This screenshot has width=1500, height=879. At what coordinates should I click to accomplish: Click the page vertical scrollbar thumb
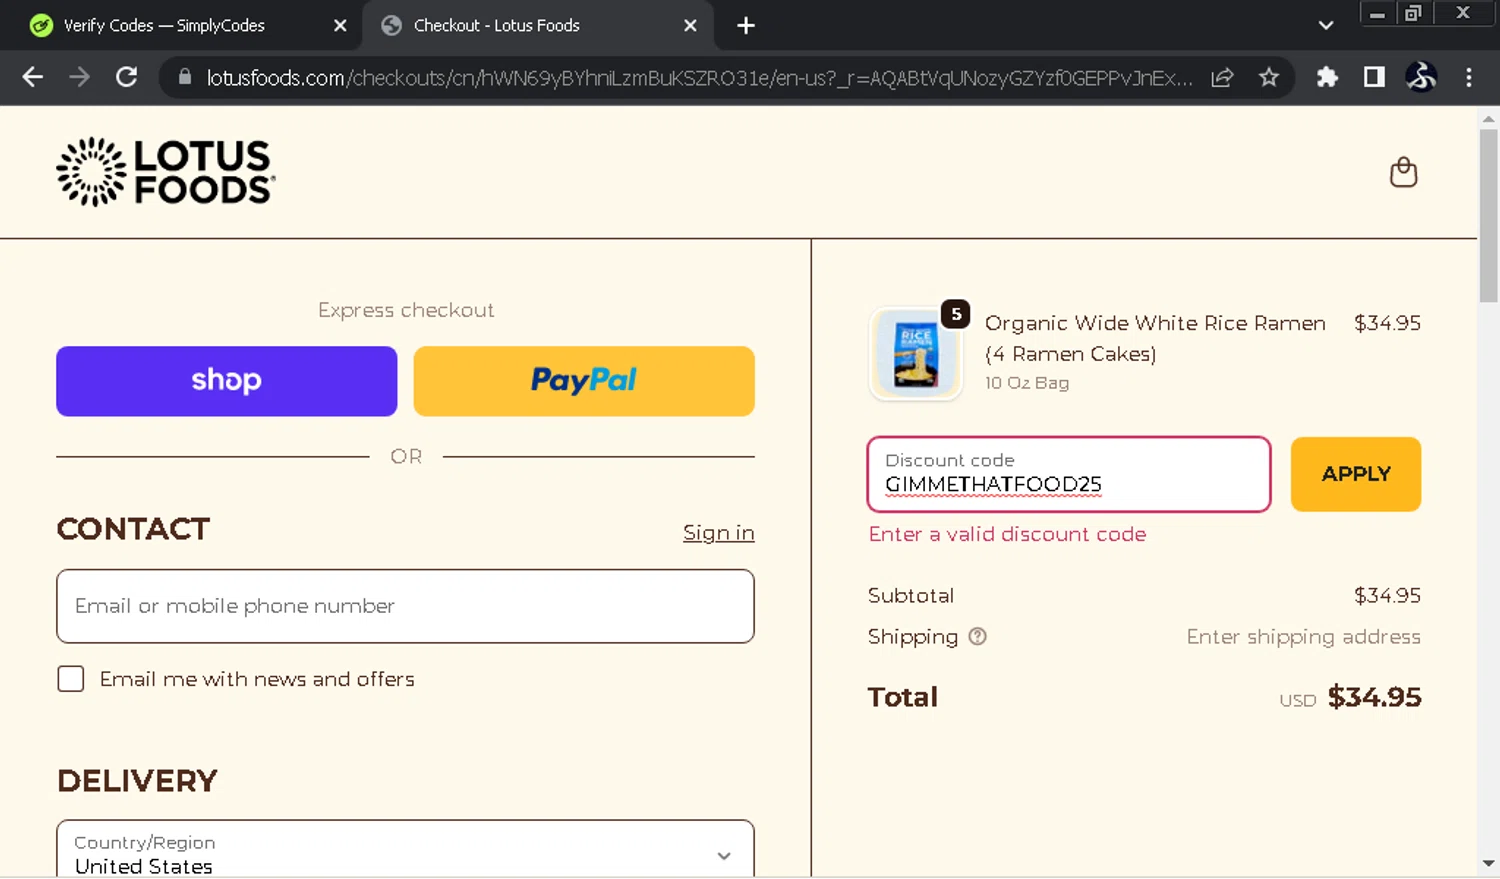pyautogui.click(x=1488, y=215)
